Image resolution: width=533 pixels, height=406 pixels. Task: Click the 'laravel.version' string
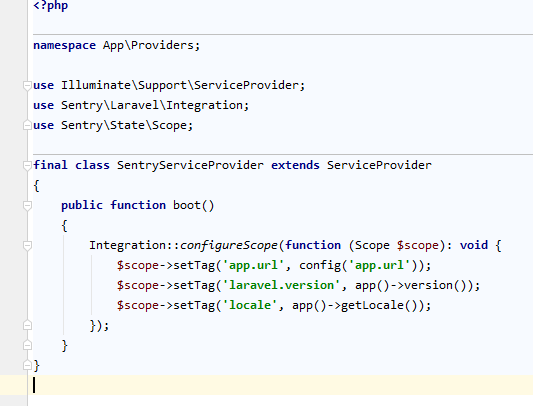coord(281,285)
